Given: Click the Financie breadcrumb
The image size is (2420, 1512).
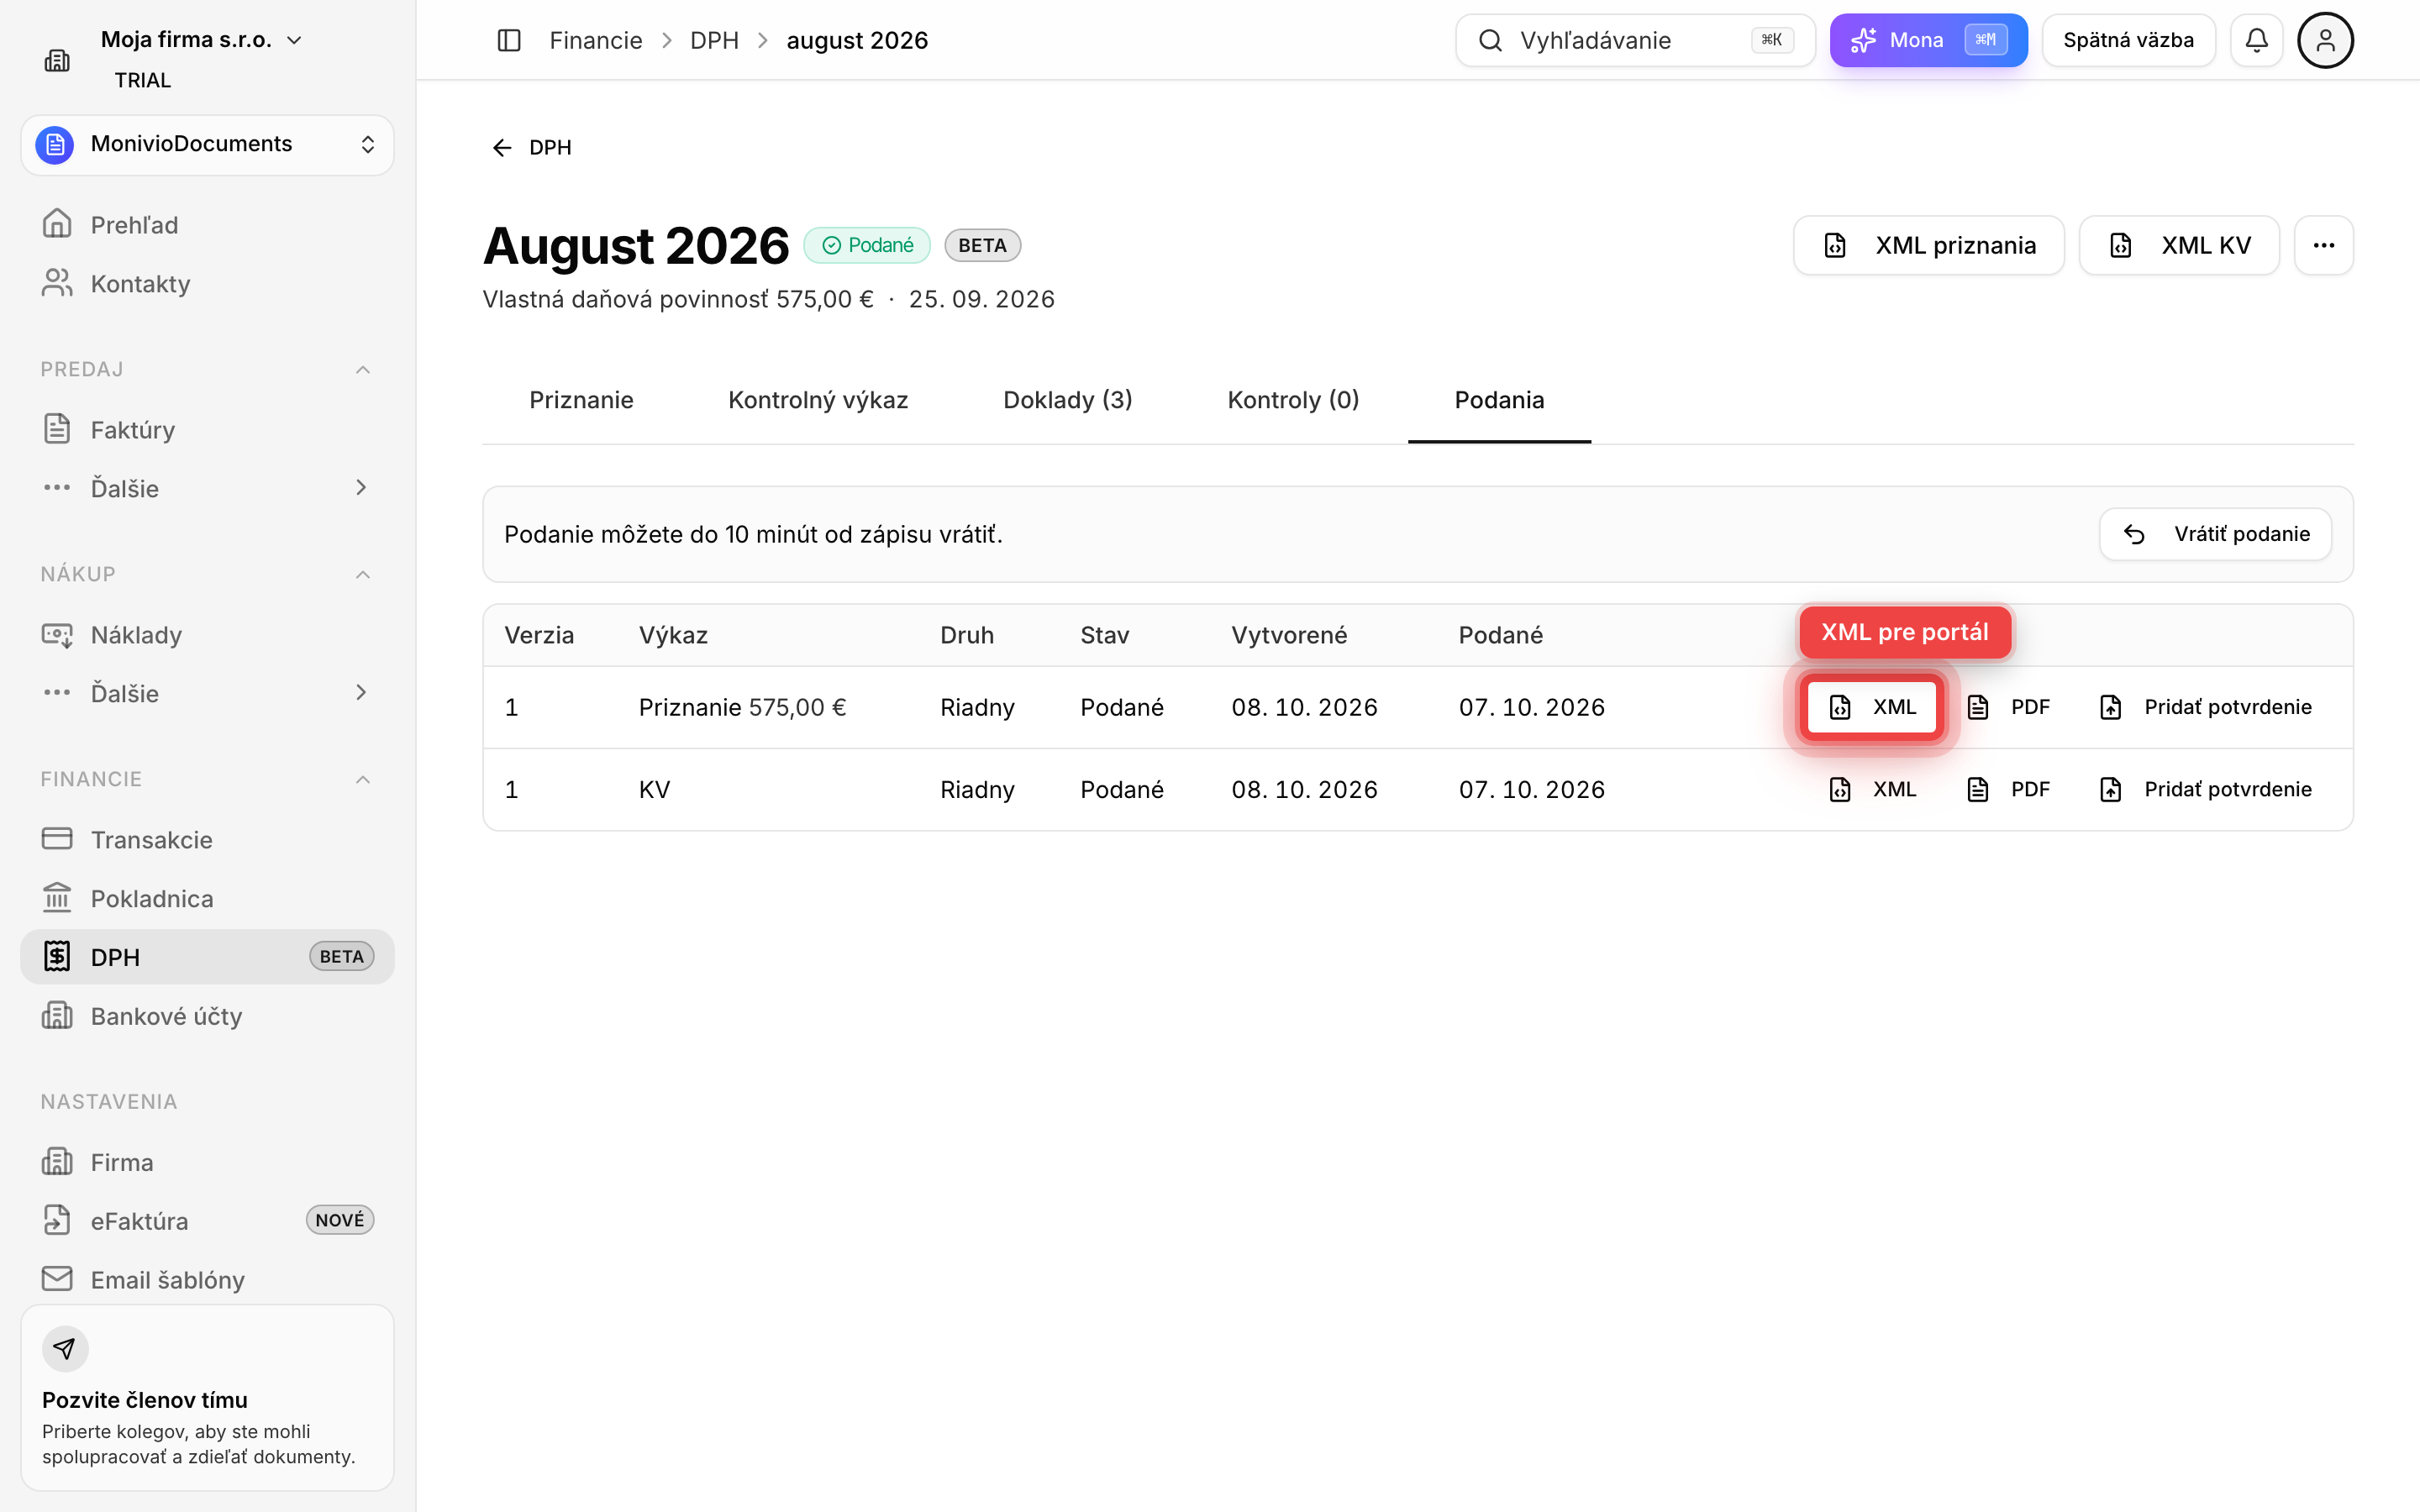Looking at the screenshot, I should [596, 40].
